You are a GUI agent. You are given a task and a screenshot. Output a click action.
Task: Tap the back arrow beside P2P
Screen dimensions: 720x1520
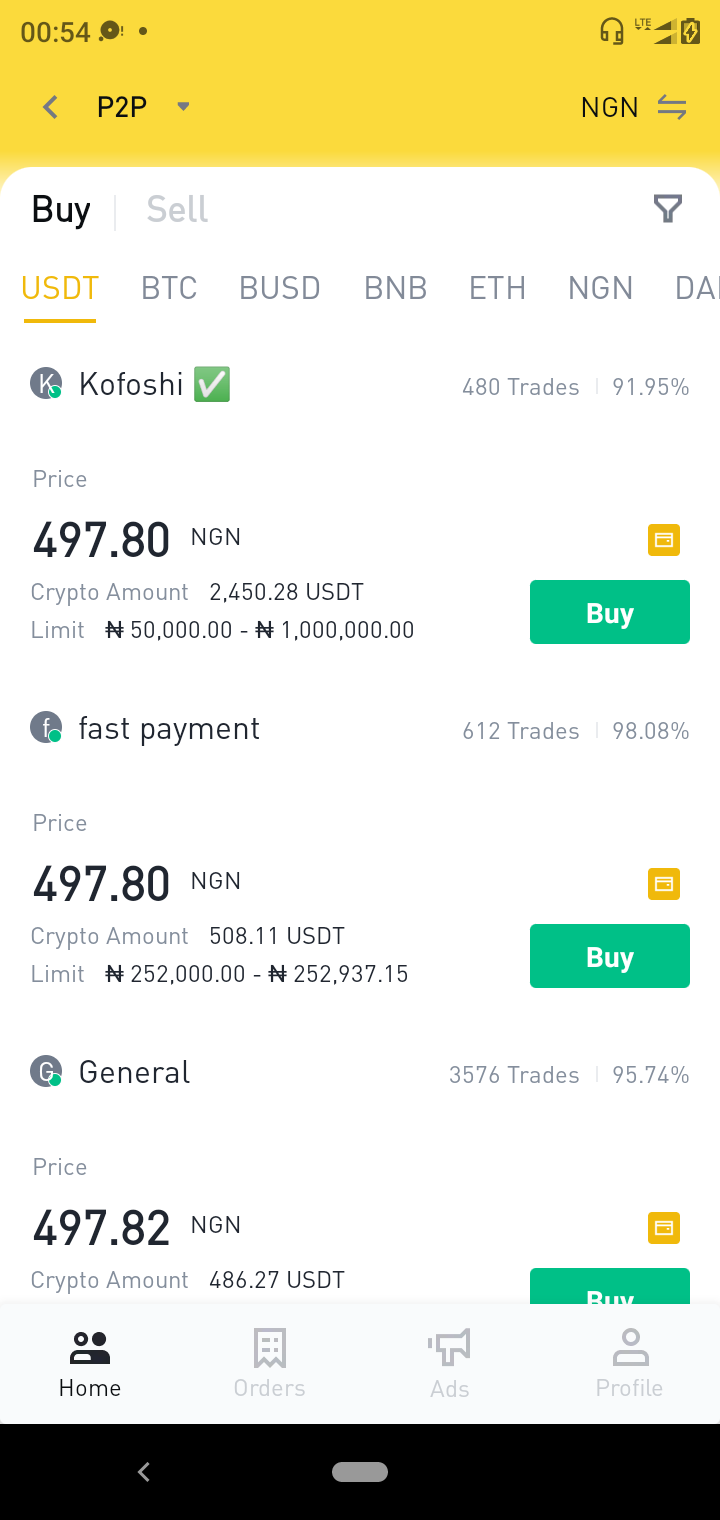click(x=50, y=107)
